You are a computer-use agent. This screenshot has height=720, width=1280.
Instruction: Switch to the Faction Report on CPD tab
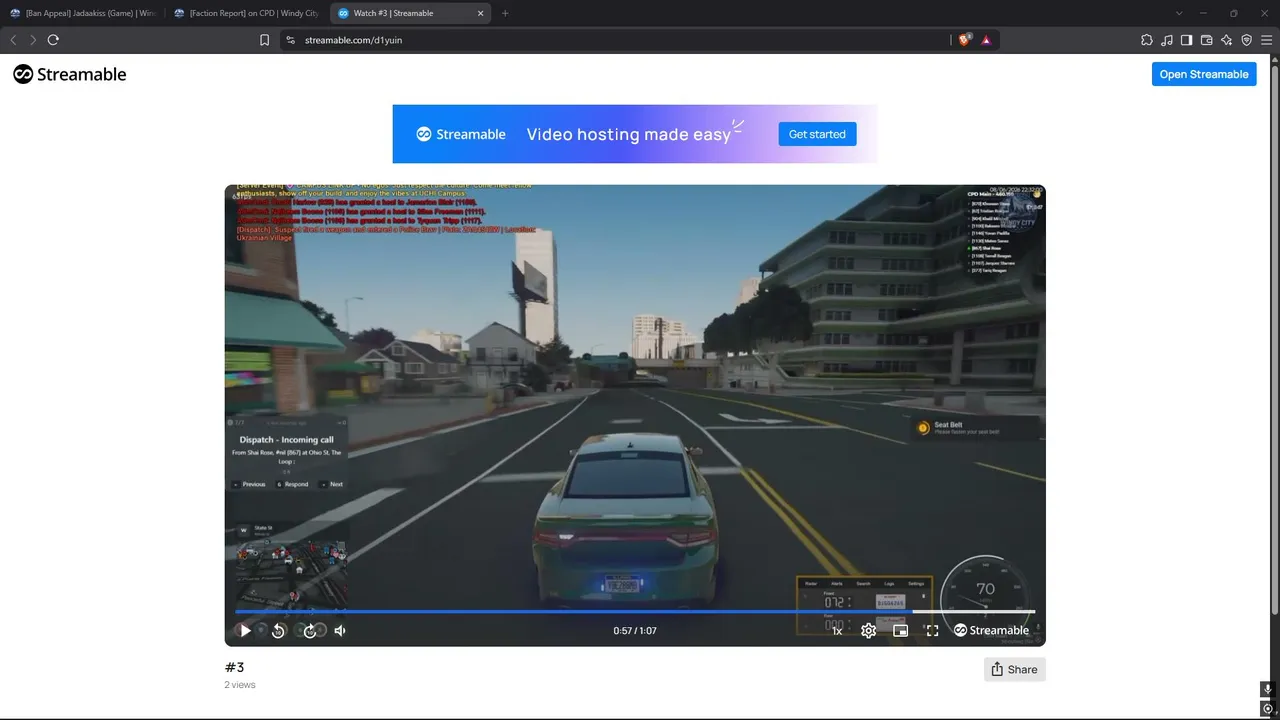pos(246,13)
